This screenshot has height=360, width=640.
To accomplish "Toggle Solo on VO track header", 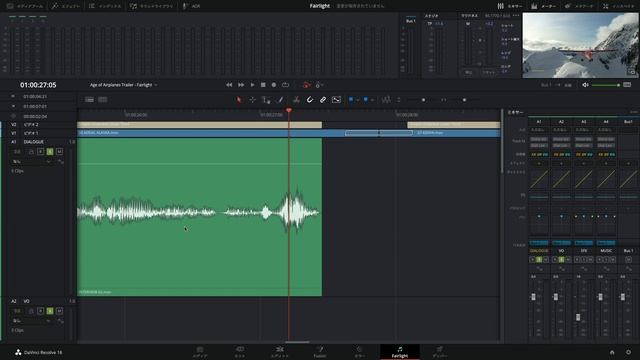I will click(50, 311).
